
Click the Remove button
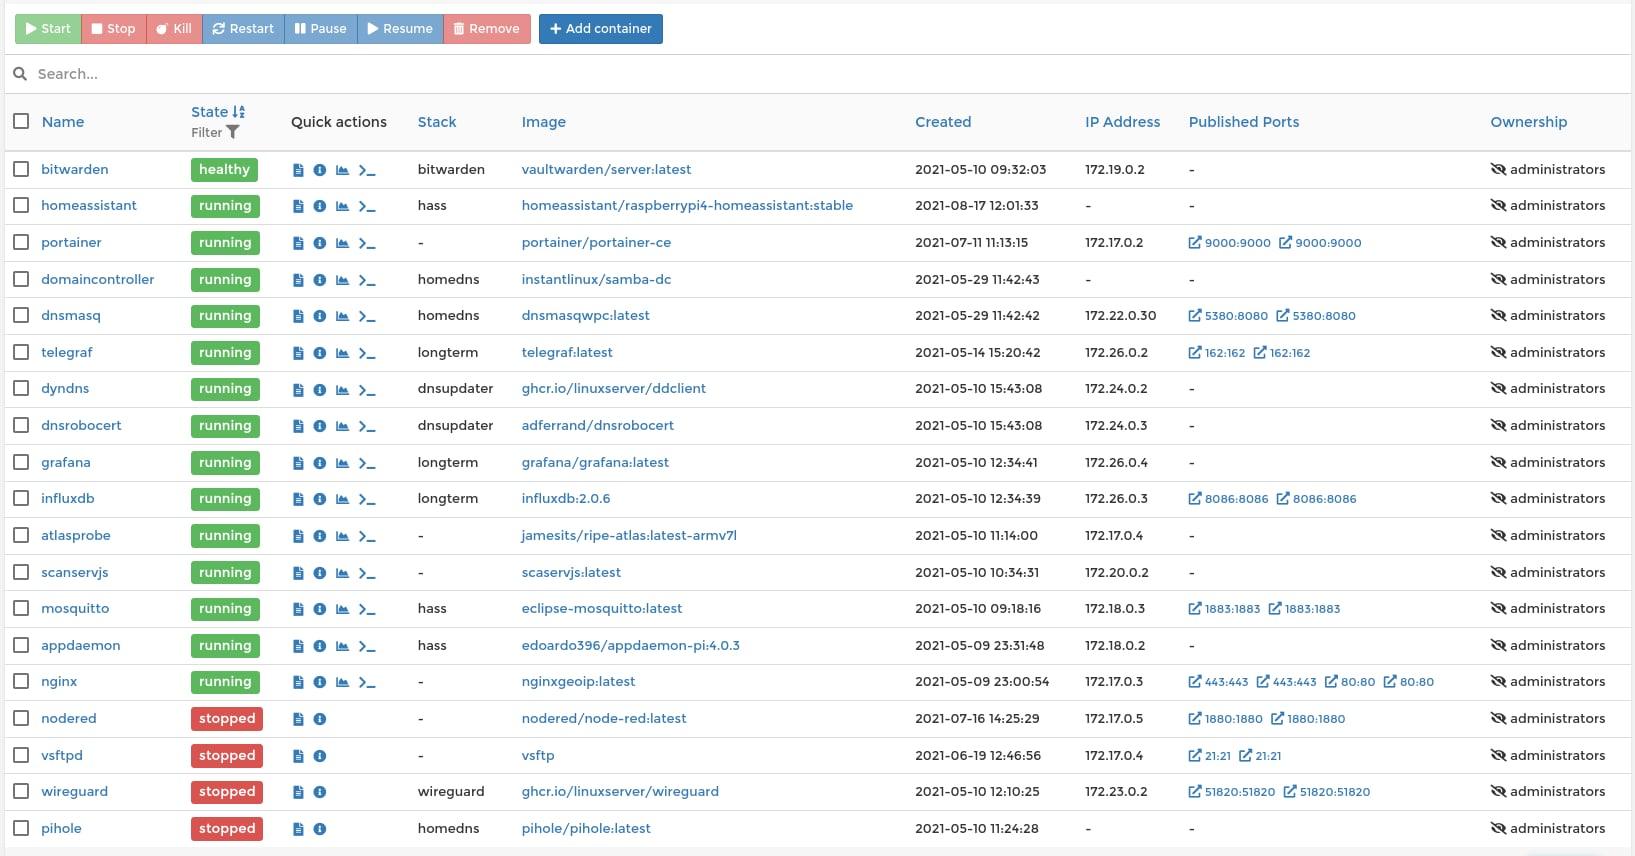[x=487, y=29]
